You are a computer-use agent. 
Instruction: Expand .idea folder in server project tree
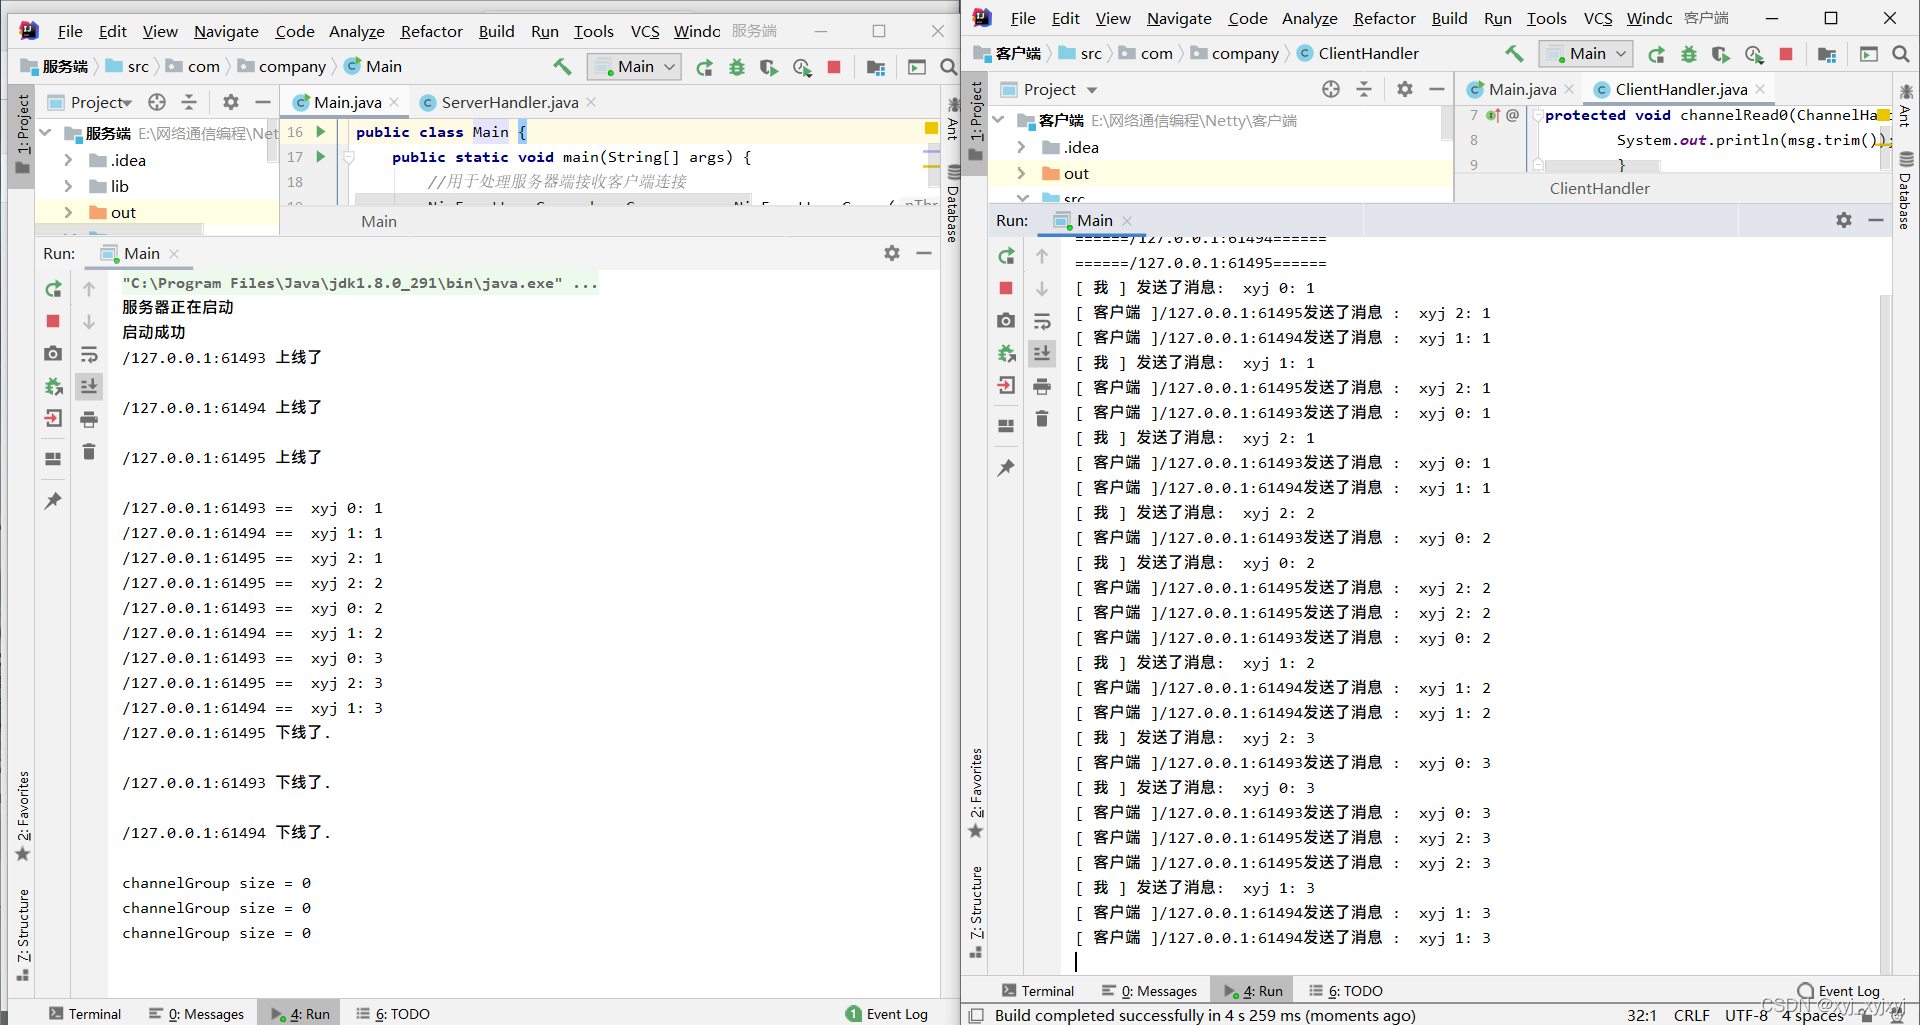68,160
